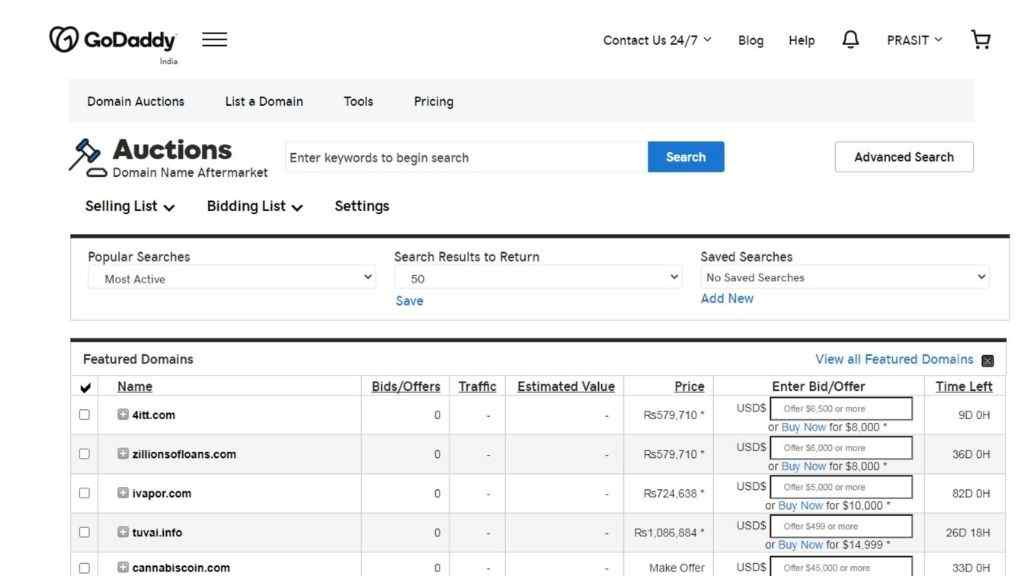Click the bid offer field for tuvai.info
Image resolution: width=1024 pixels, height=576 pixels.
[x=841, y=526]
